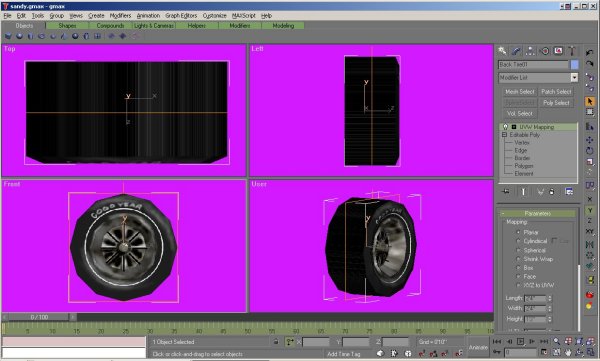The image size is (600, 361).
Task: Click the Zoom magnifier viewport control
Action: coord(556,341)
